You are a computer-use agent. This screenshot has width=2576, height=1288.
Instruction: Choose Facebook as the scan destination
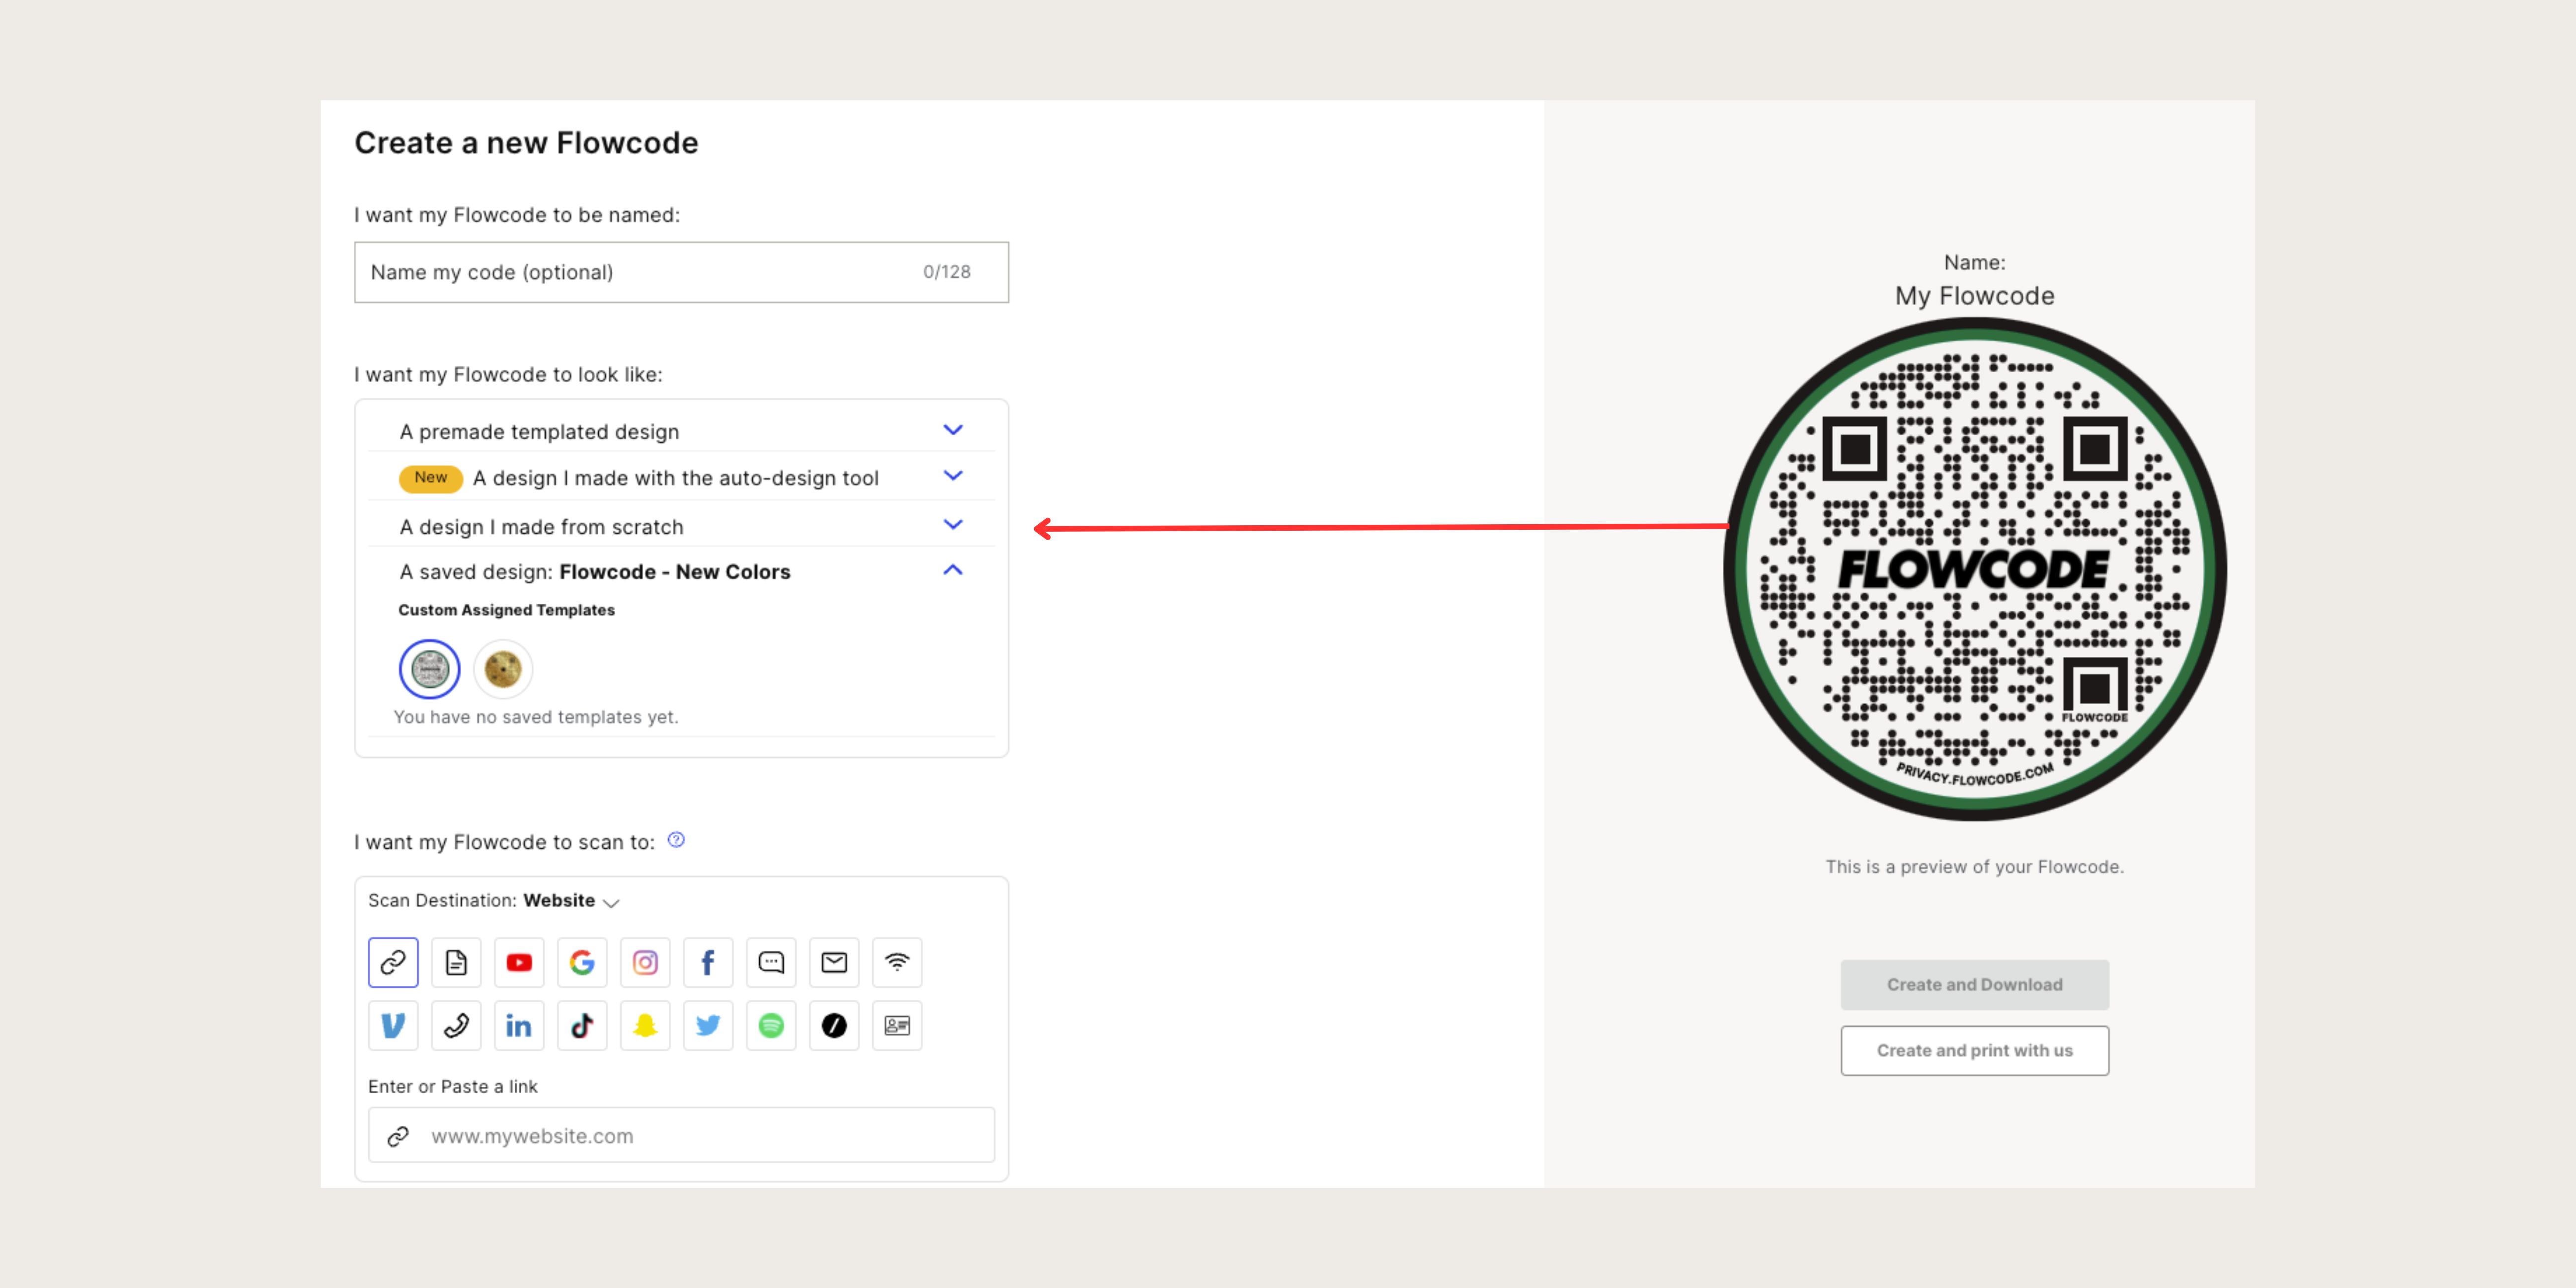pos(708,962)
